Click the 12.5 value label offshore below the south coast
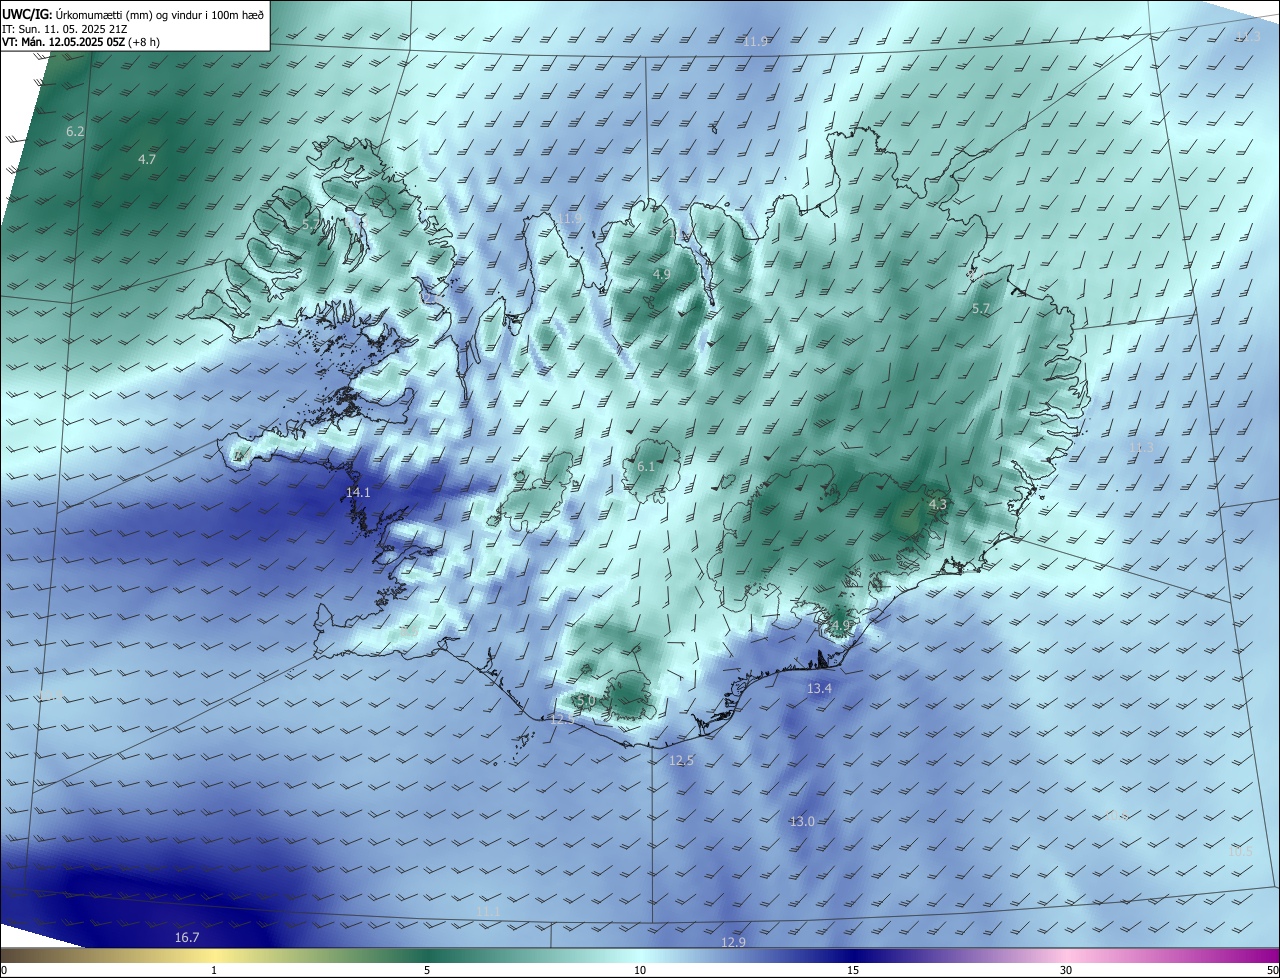Screen dimensions: 1280x978 (x=681, y=761)
